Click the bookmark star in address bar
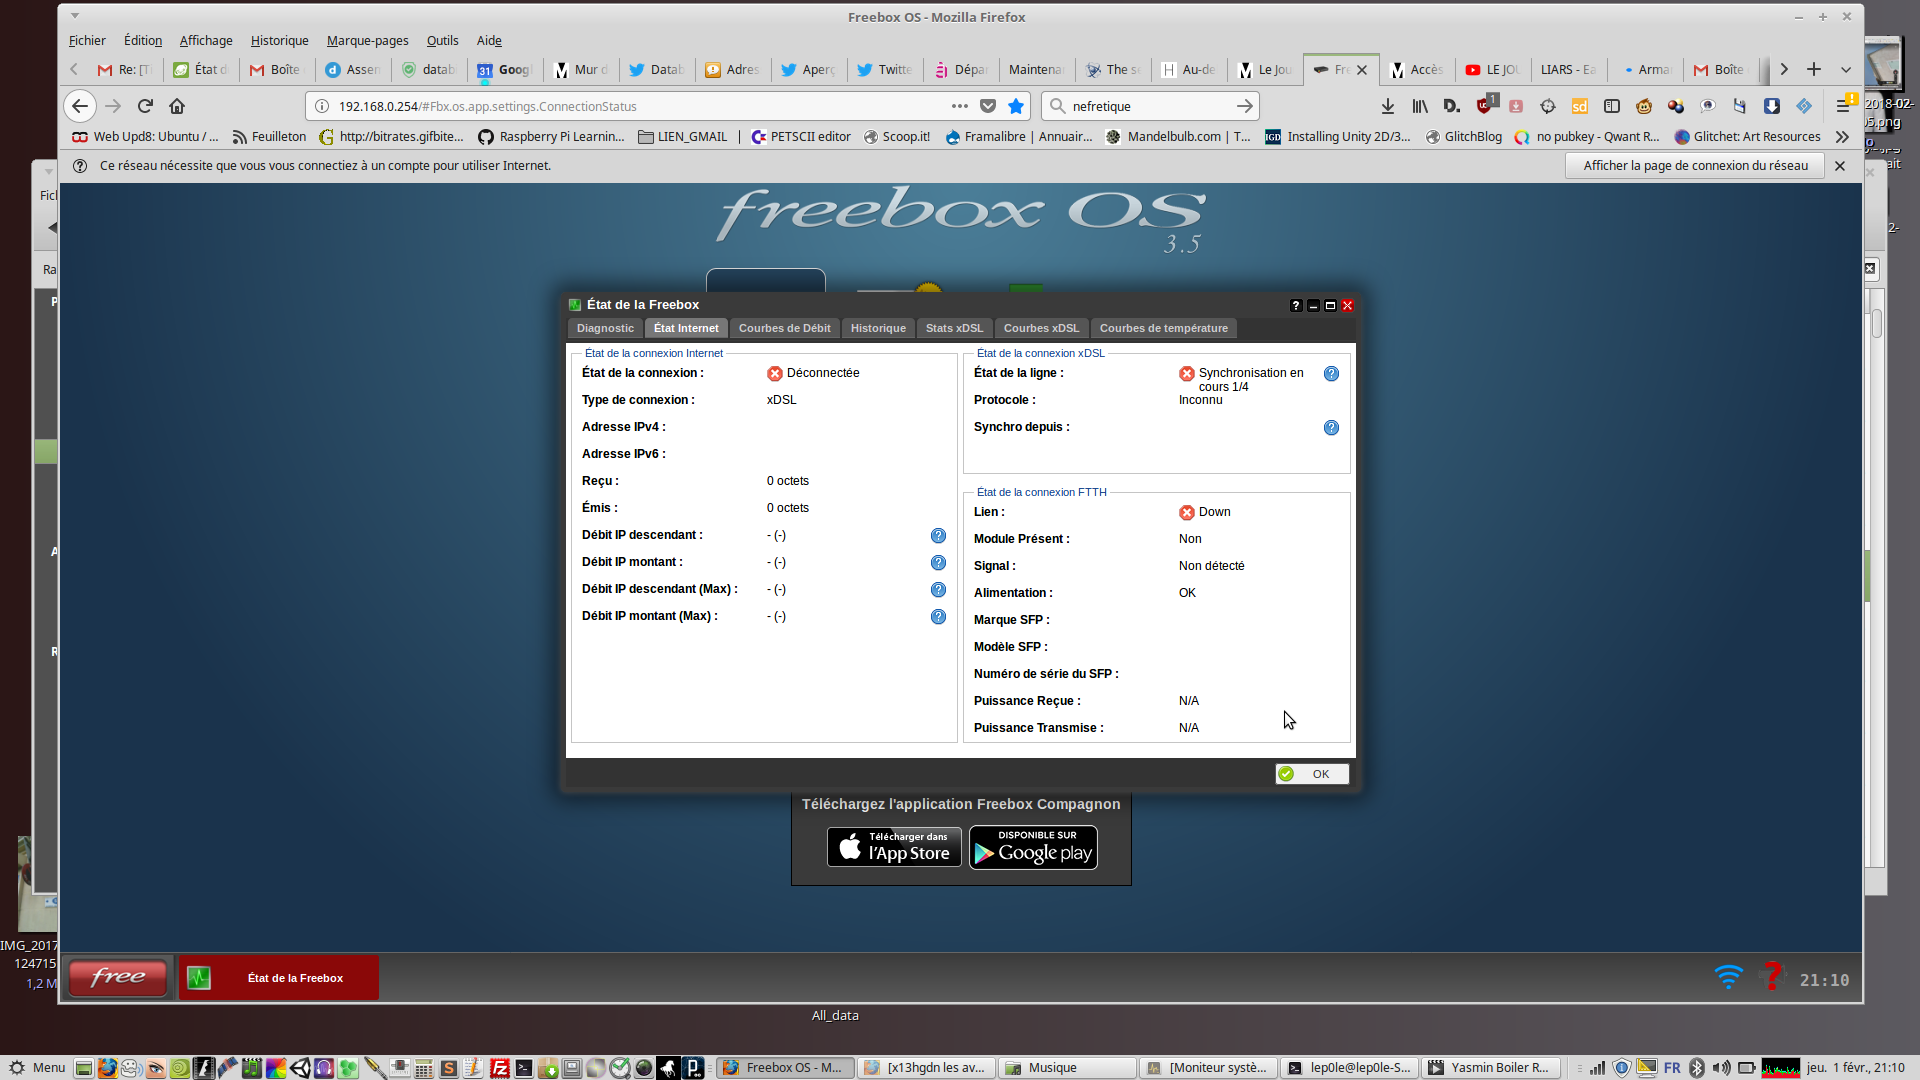Viewport: 1920px width, 1080px height. click(x=1016, y=106)
